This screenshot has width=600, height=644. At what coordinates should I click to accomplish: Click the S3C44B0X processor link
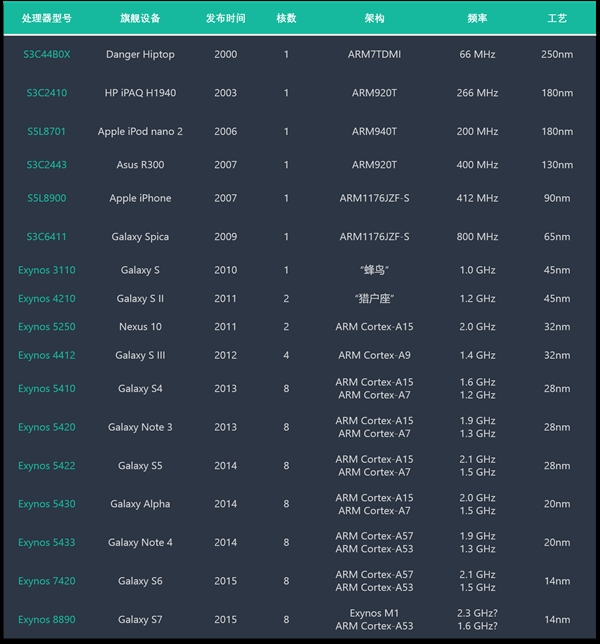[47, 54]
